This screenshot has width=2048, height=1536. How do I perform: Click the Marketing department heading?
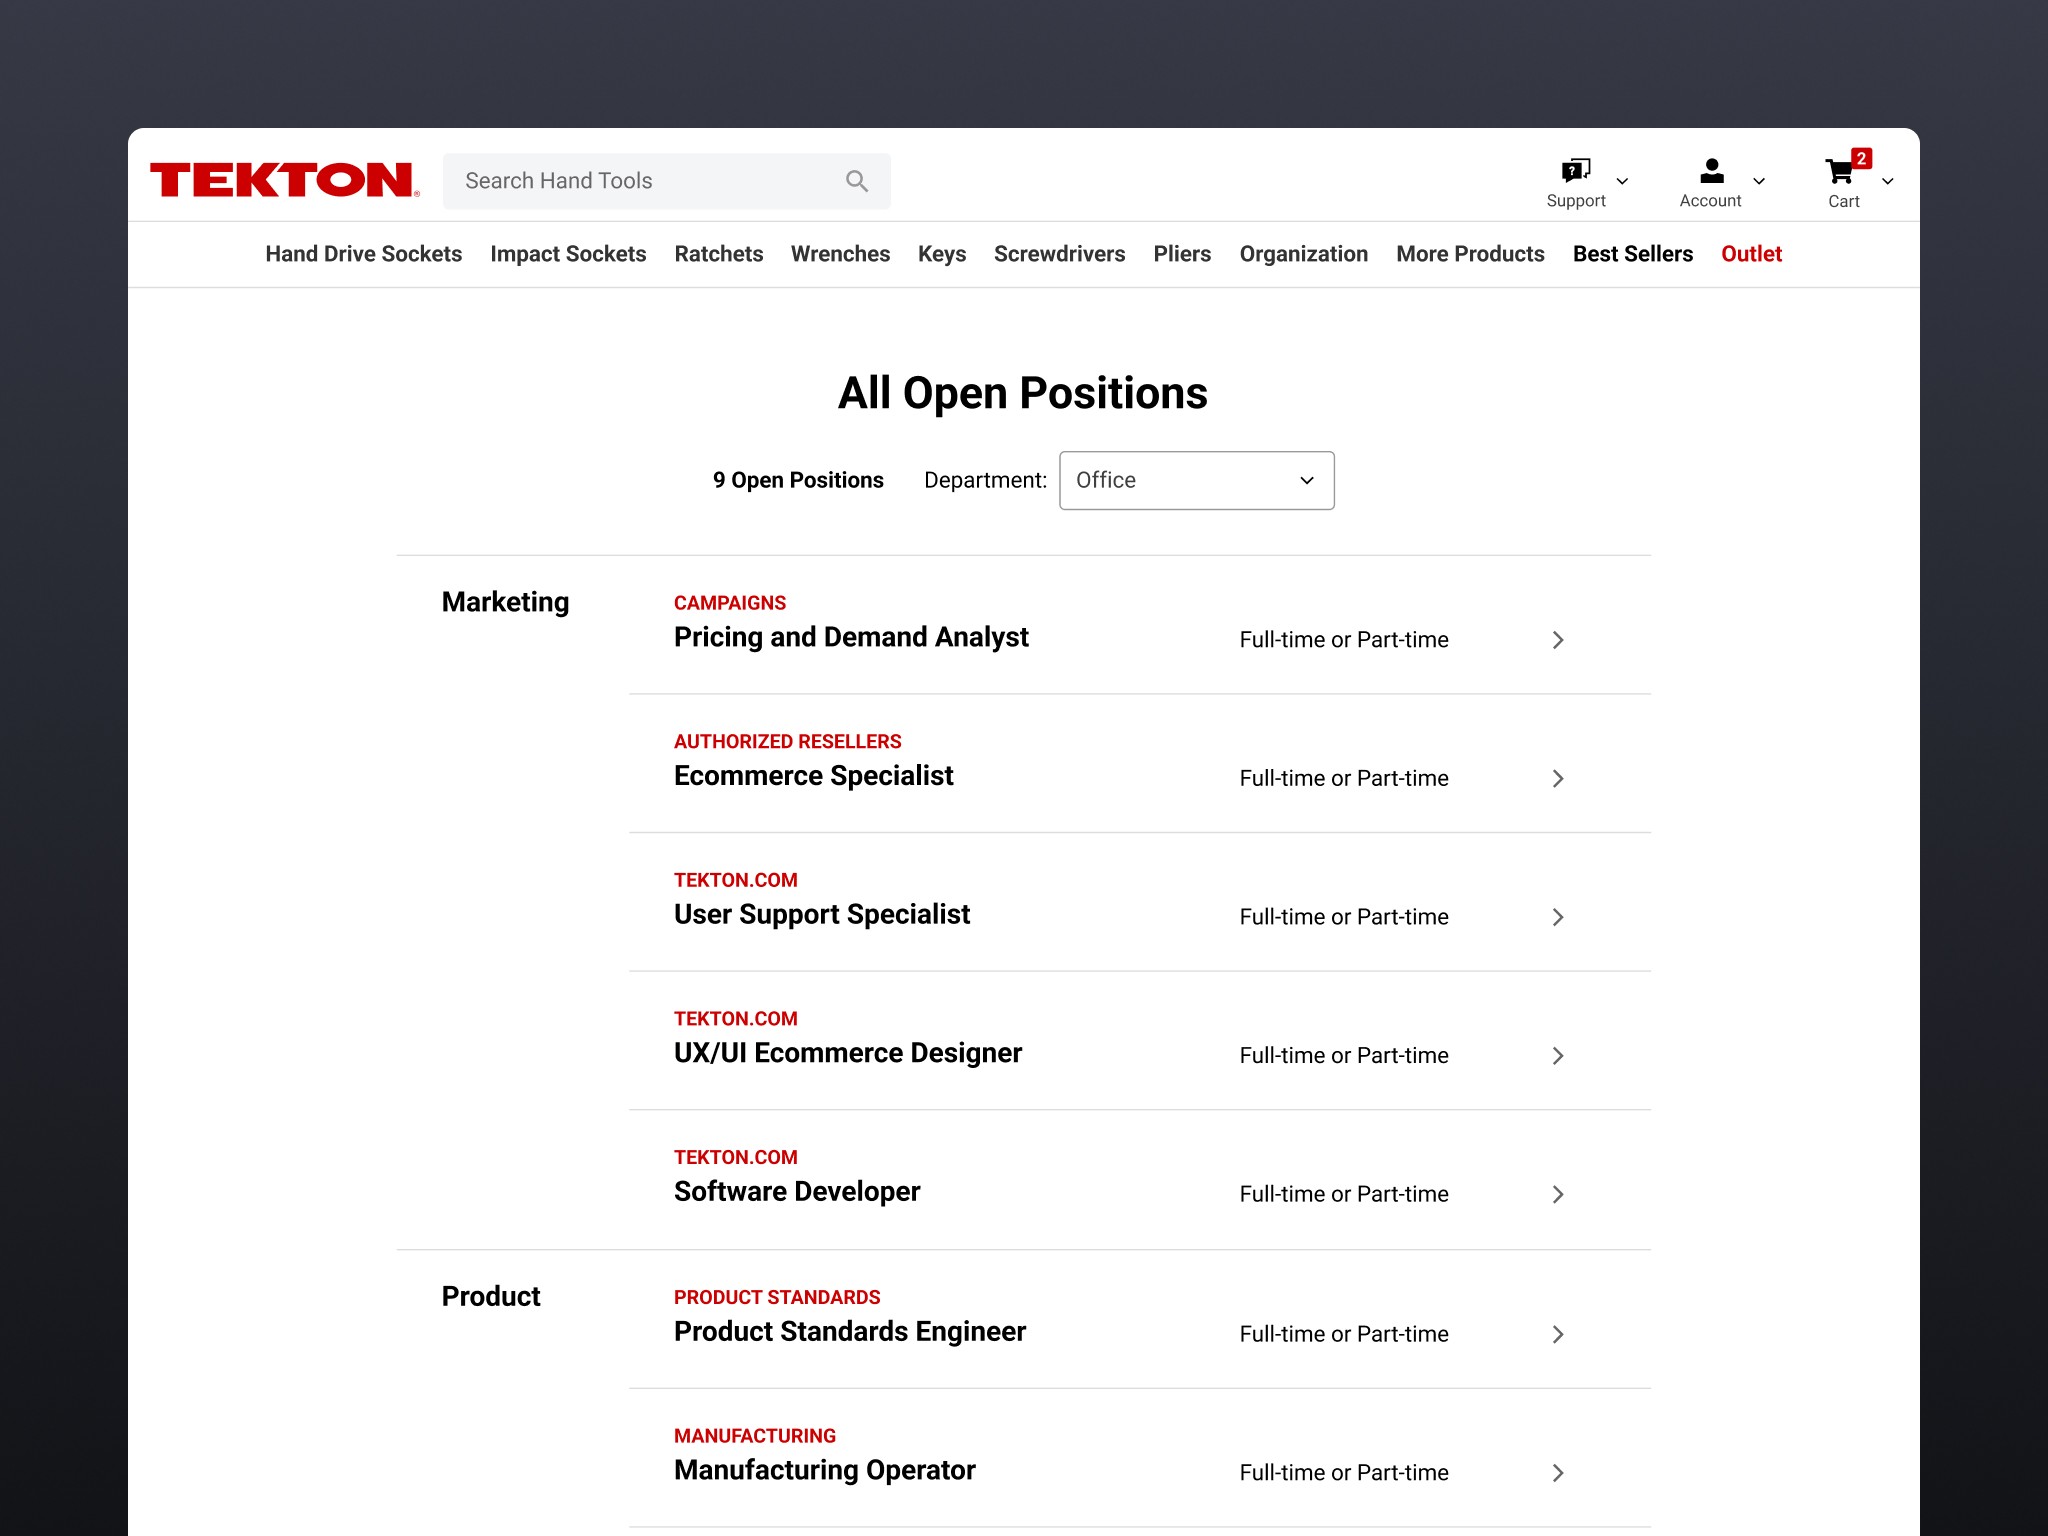506,602
